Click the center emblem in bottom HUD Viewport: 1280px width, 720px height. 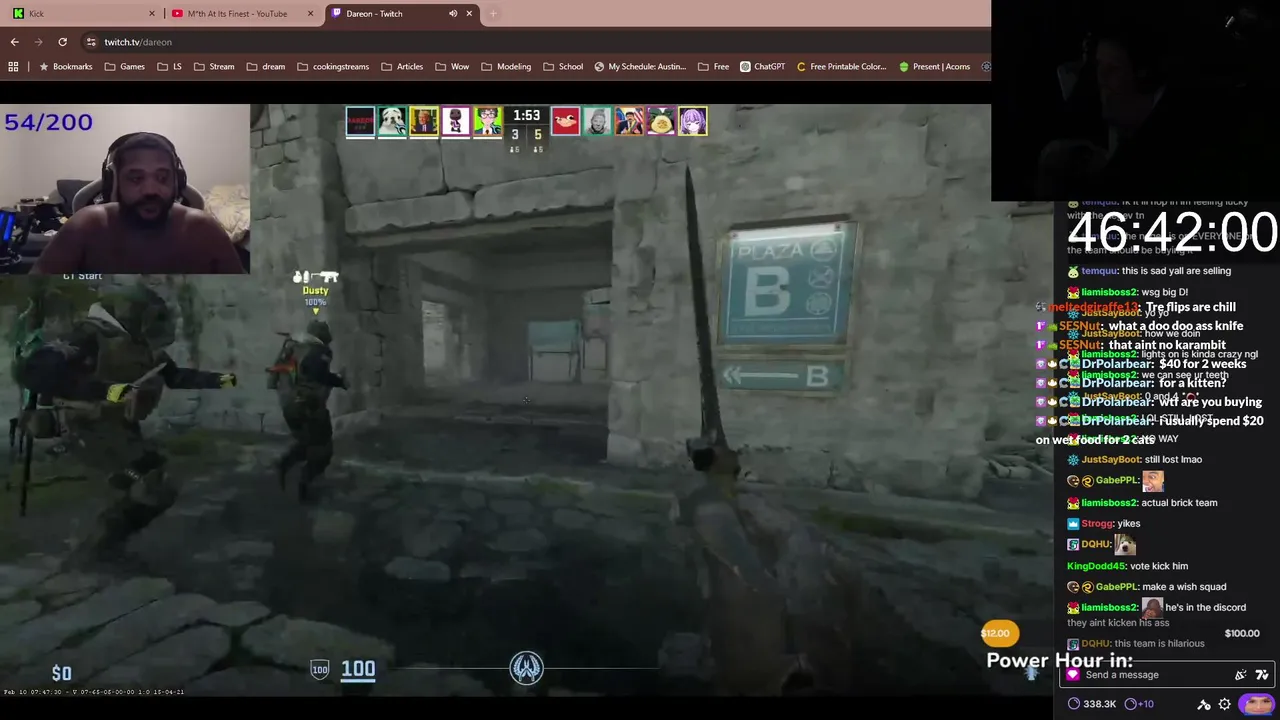[526, 668]
